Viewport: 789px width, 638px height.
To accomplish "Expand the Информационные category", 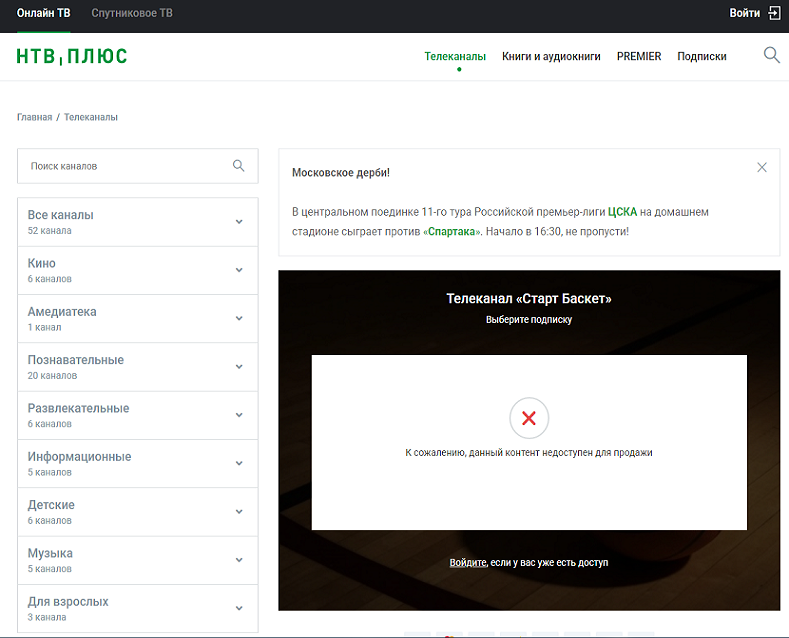I will pos(138,463).
